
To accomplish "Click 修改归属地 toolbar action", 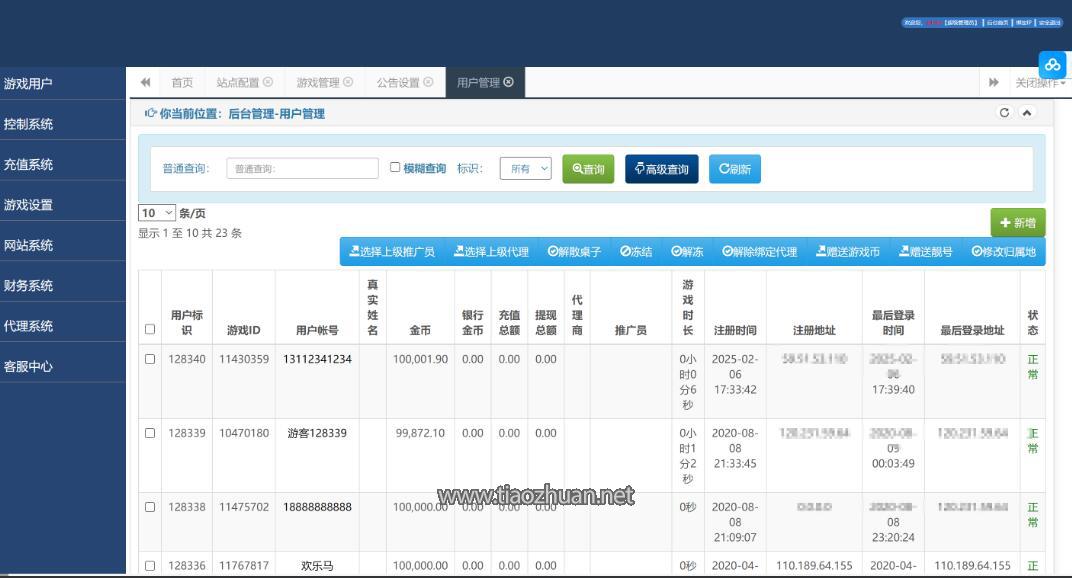I will coord(1004,252).
